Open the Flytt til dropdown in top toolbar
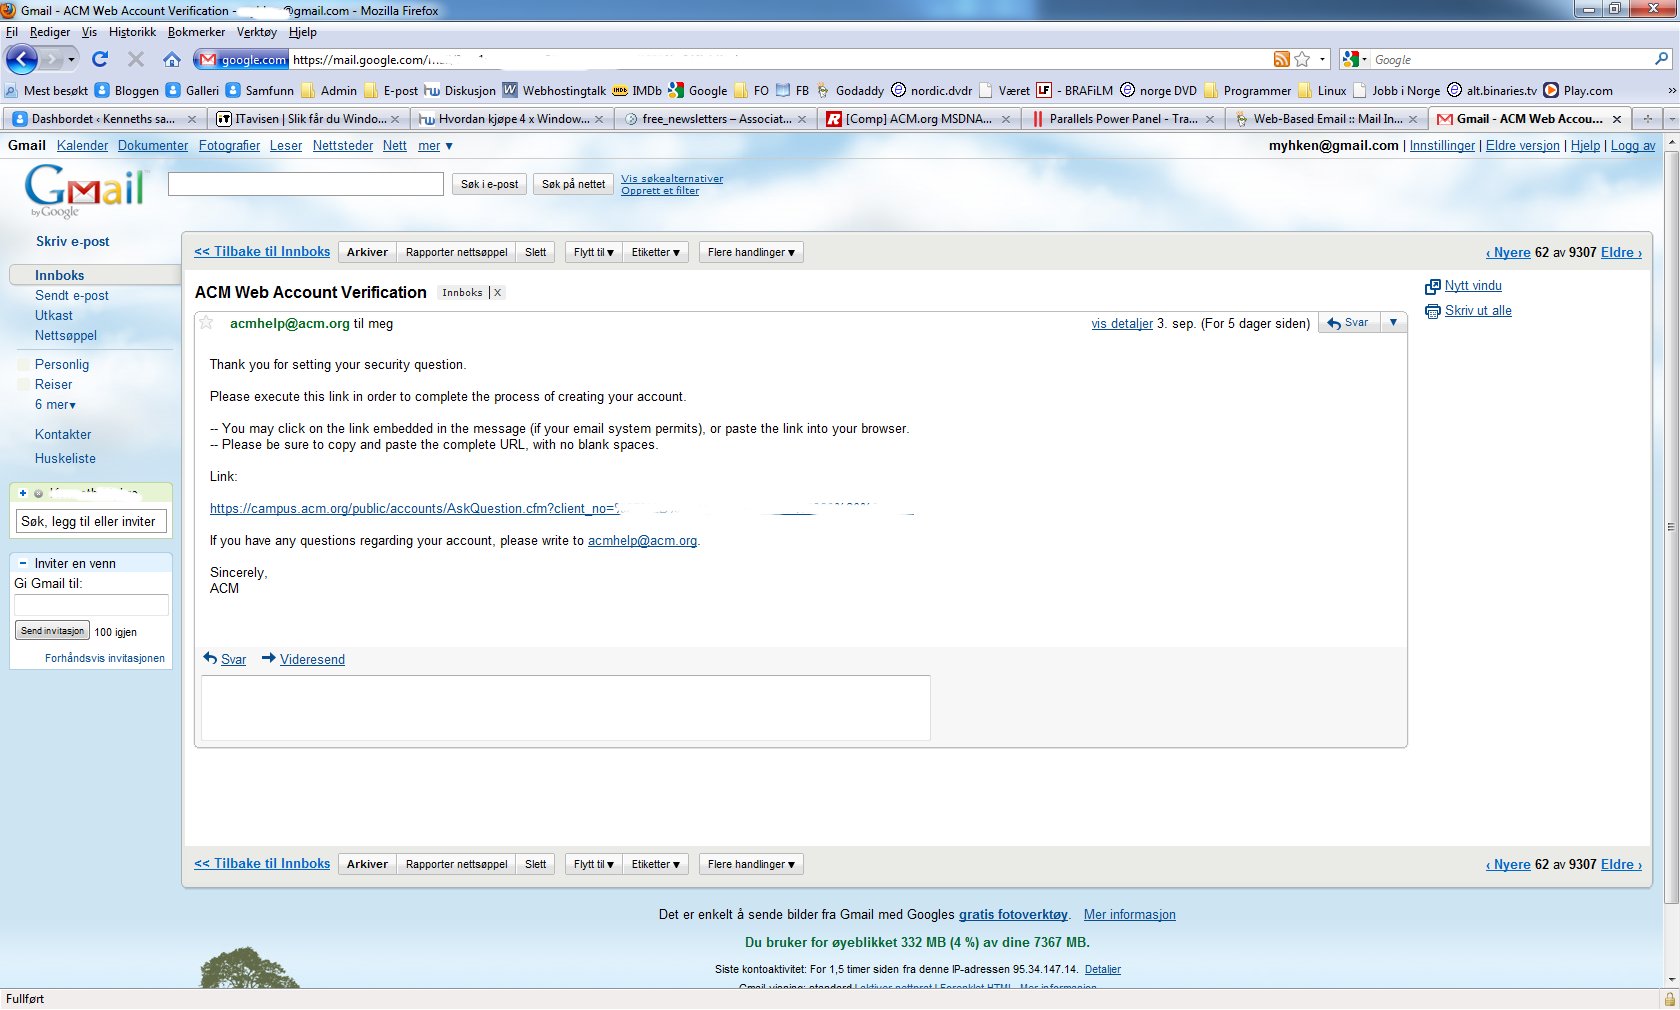 [593, 252]
